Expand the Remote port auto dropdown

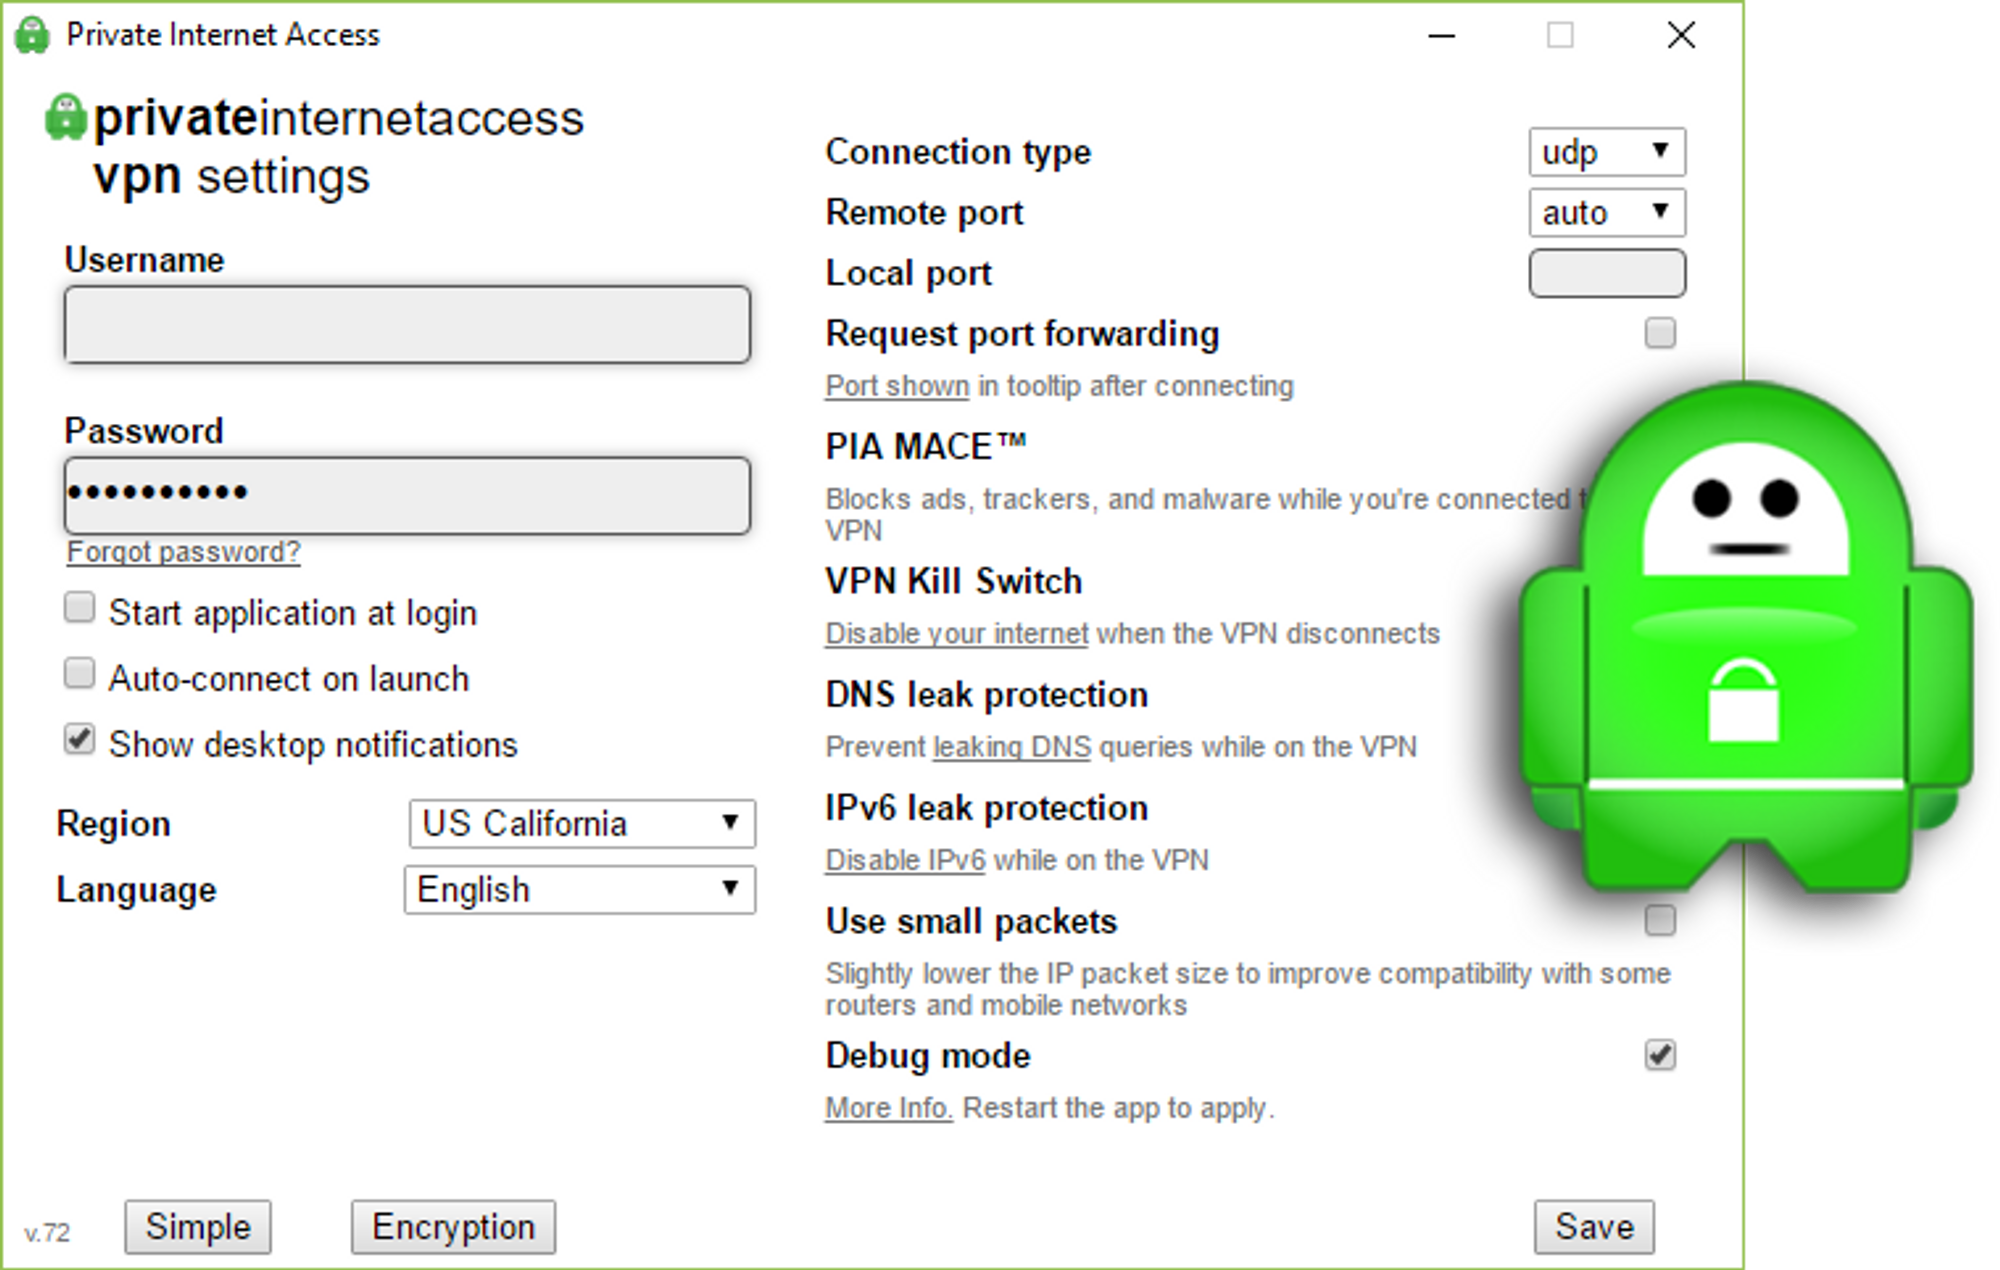pos(1607,212)
